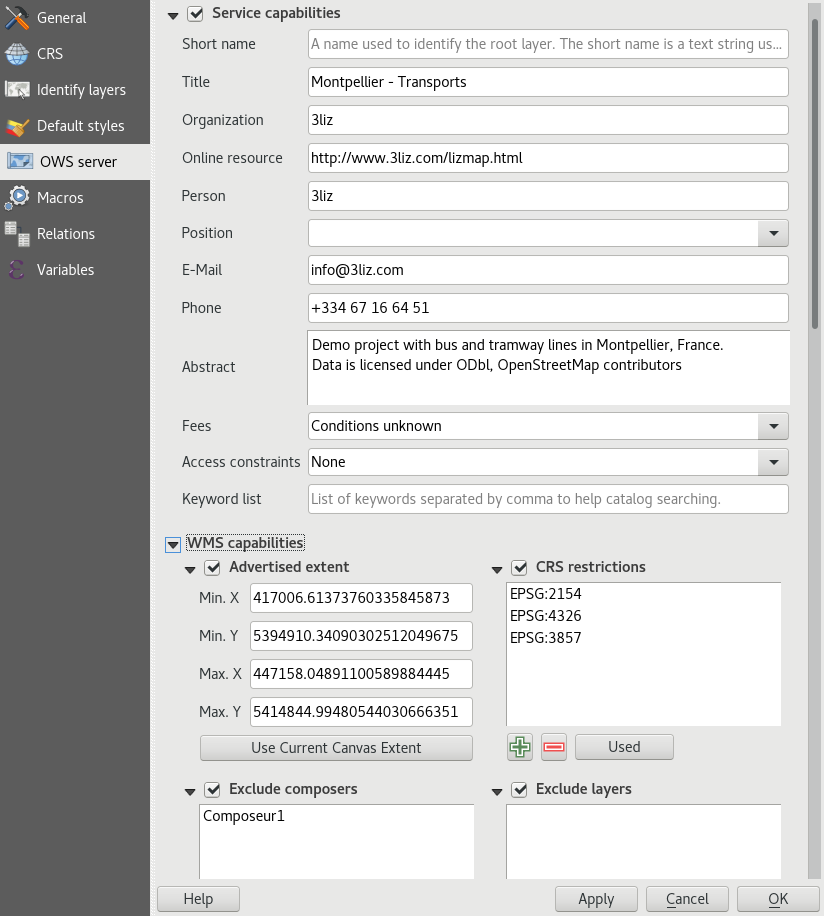
Task: Open the General settings icon
Action: pos(17,18)
